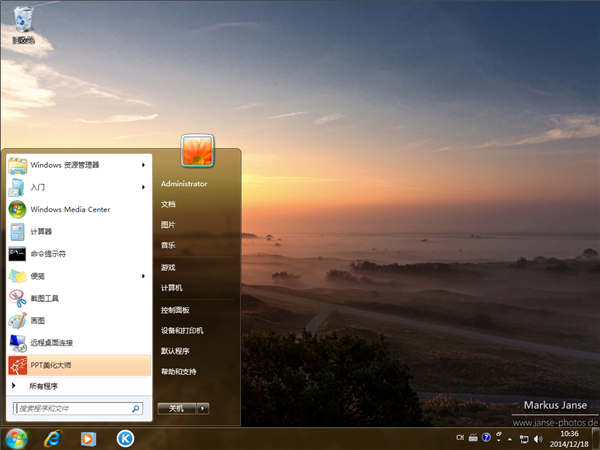Open Paint (画图) from Start menu

(38, 320)
